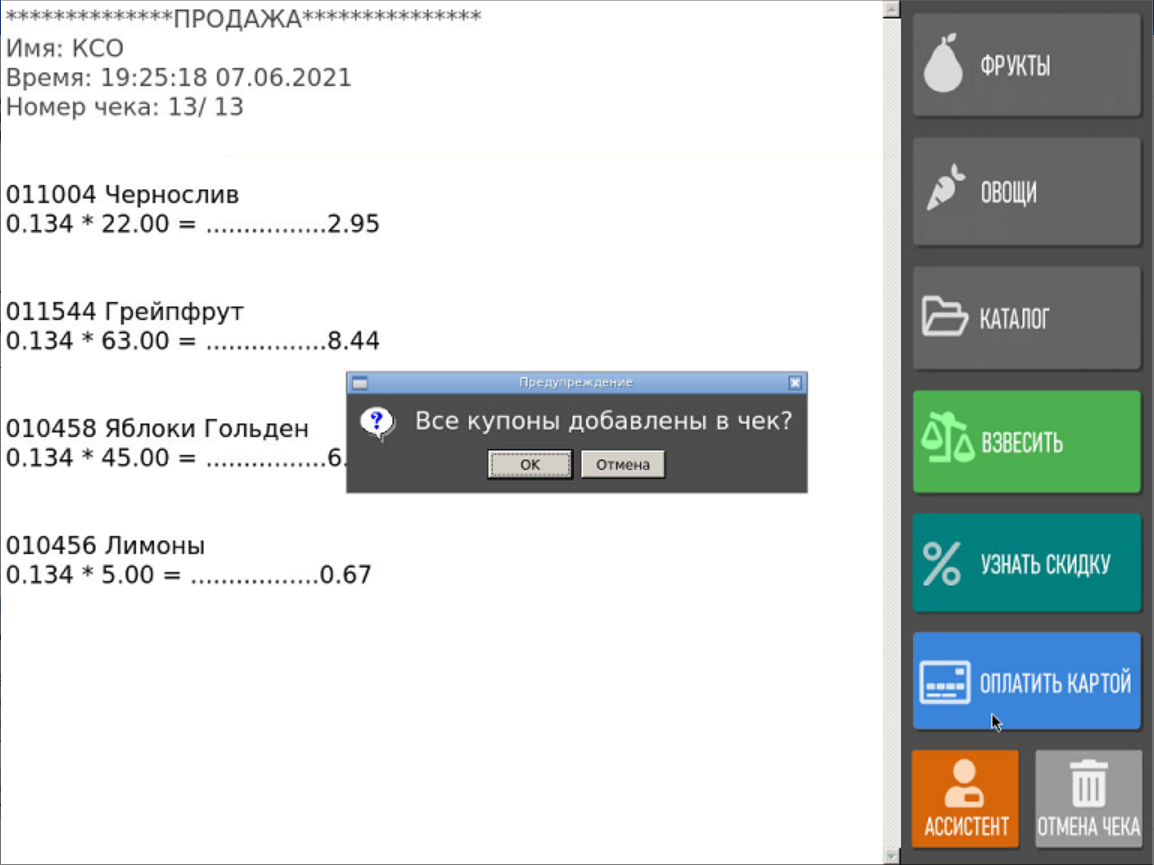Screen dimensions: 1154x865
Task: Open the dialog's window menu icon
Action: click(360, 383)
